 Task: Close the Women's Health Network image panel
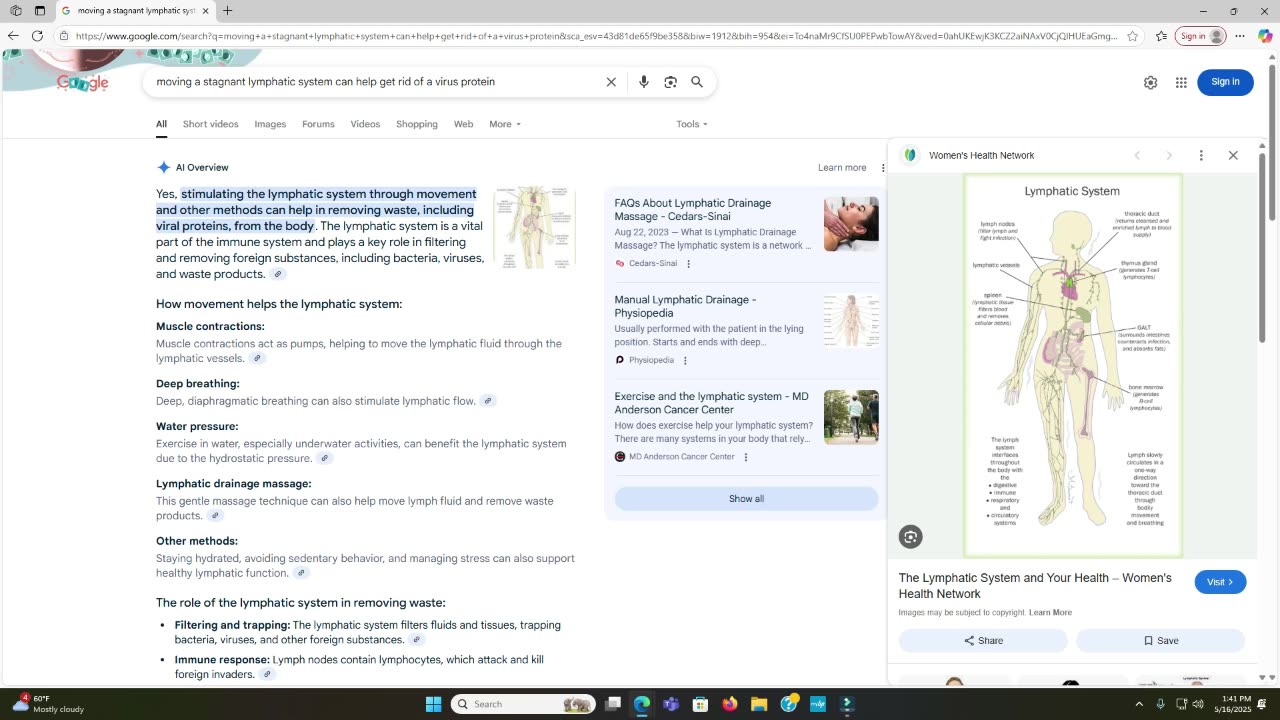tap(1233, 155)
